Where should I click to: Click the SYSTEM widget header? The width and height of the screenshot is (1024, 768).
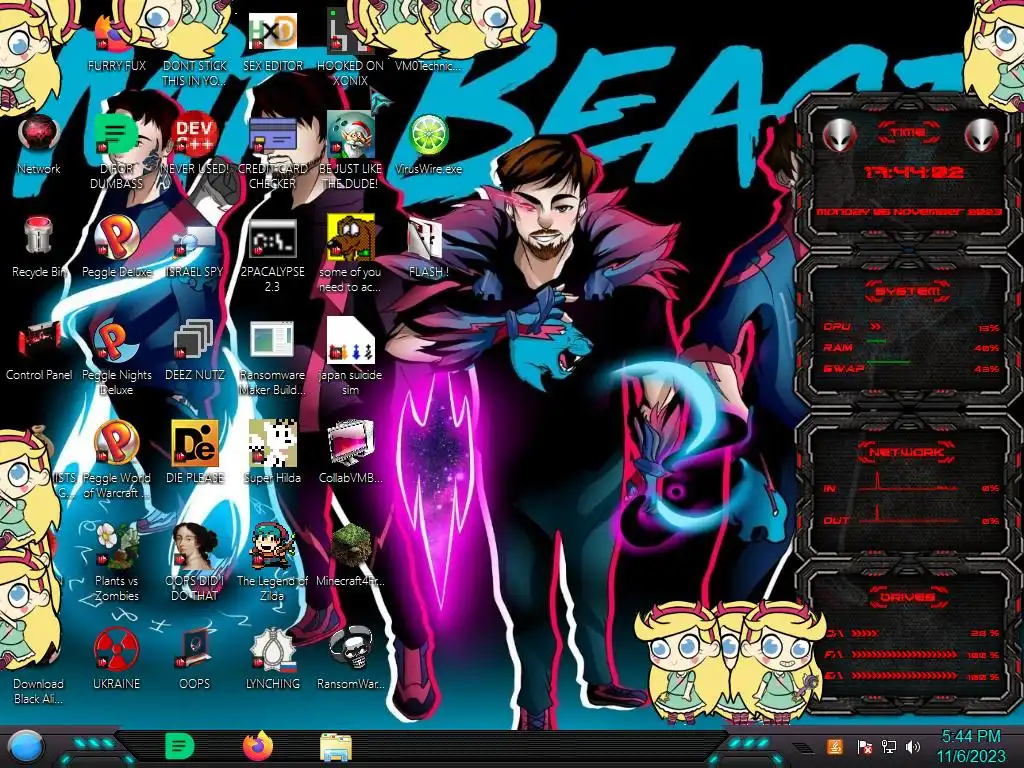(907, 291)
